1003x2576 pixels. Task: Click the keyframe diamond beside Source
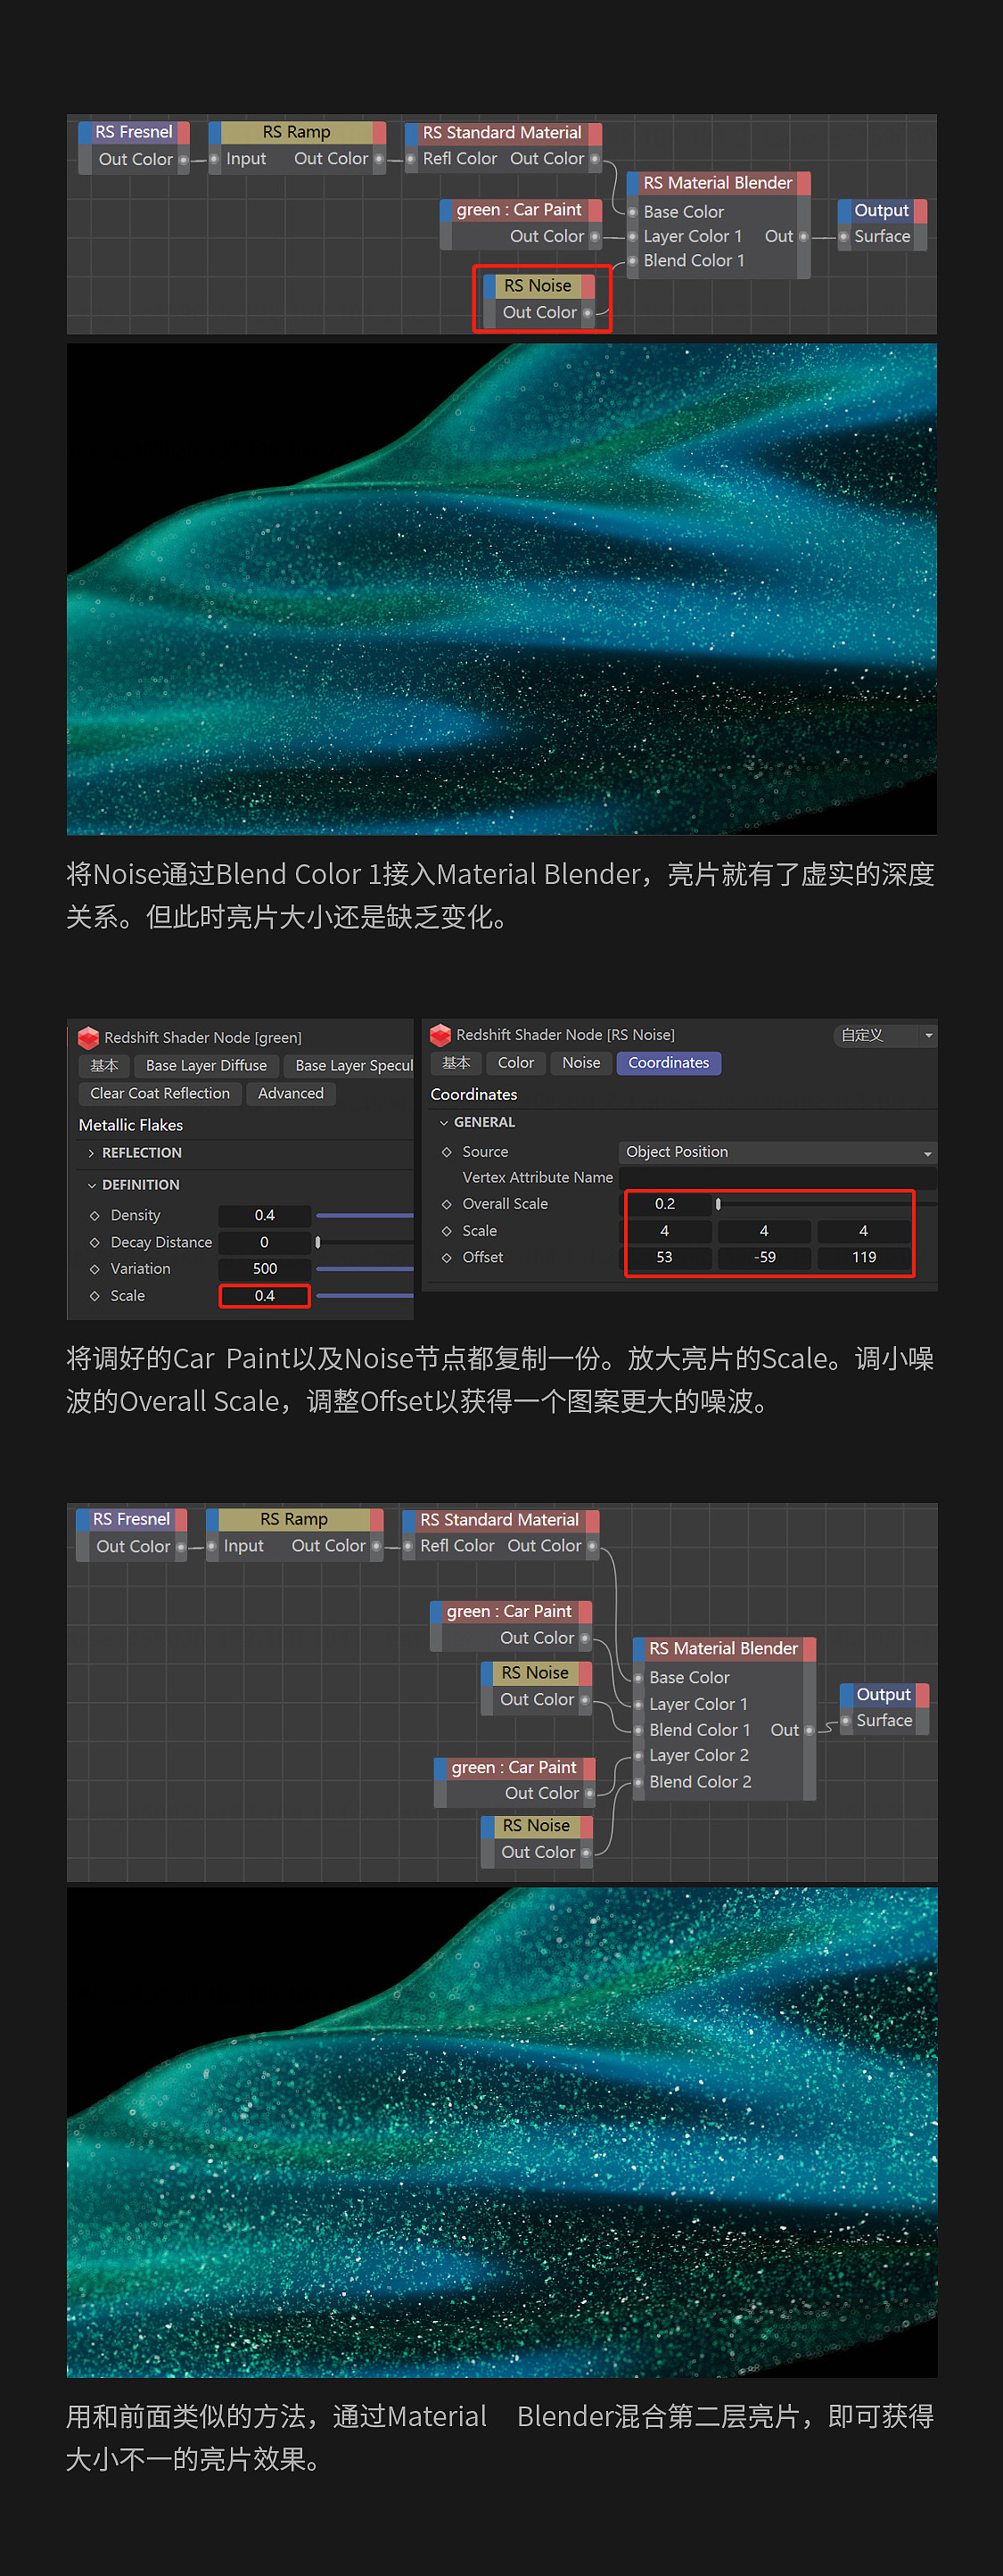point(447,1152)
